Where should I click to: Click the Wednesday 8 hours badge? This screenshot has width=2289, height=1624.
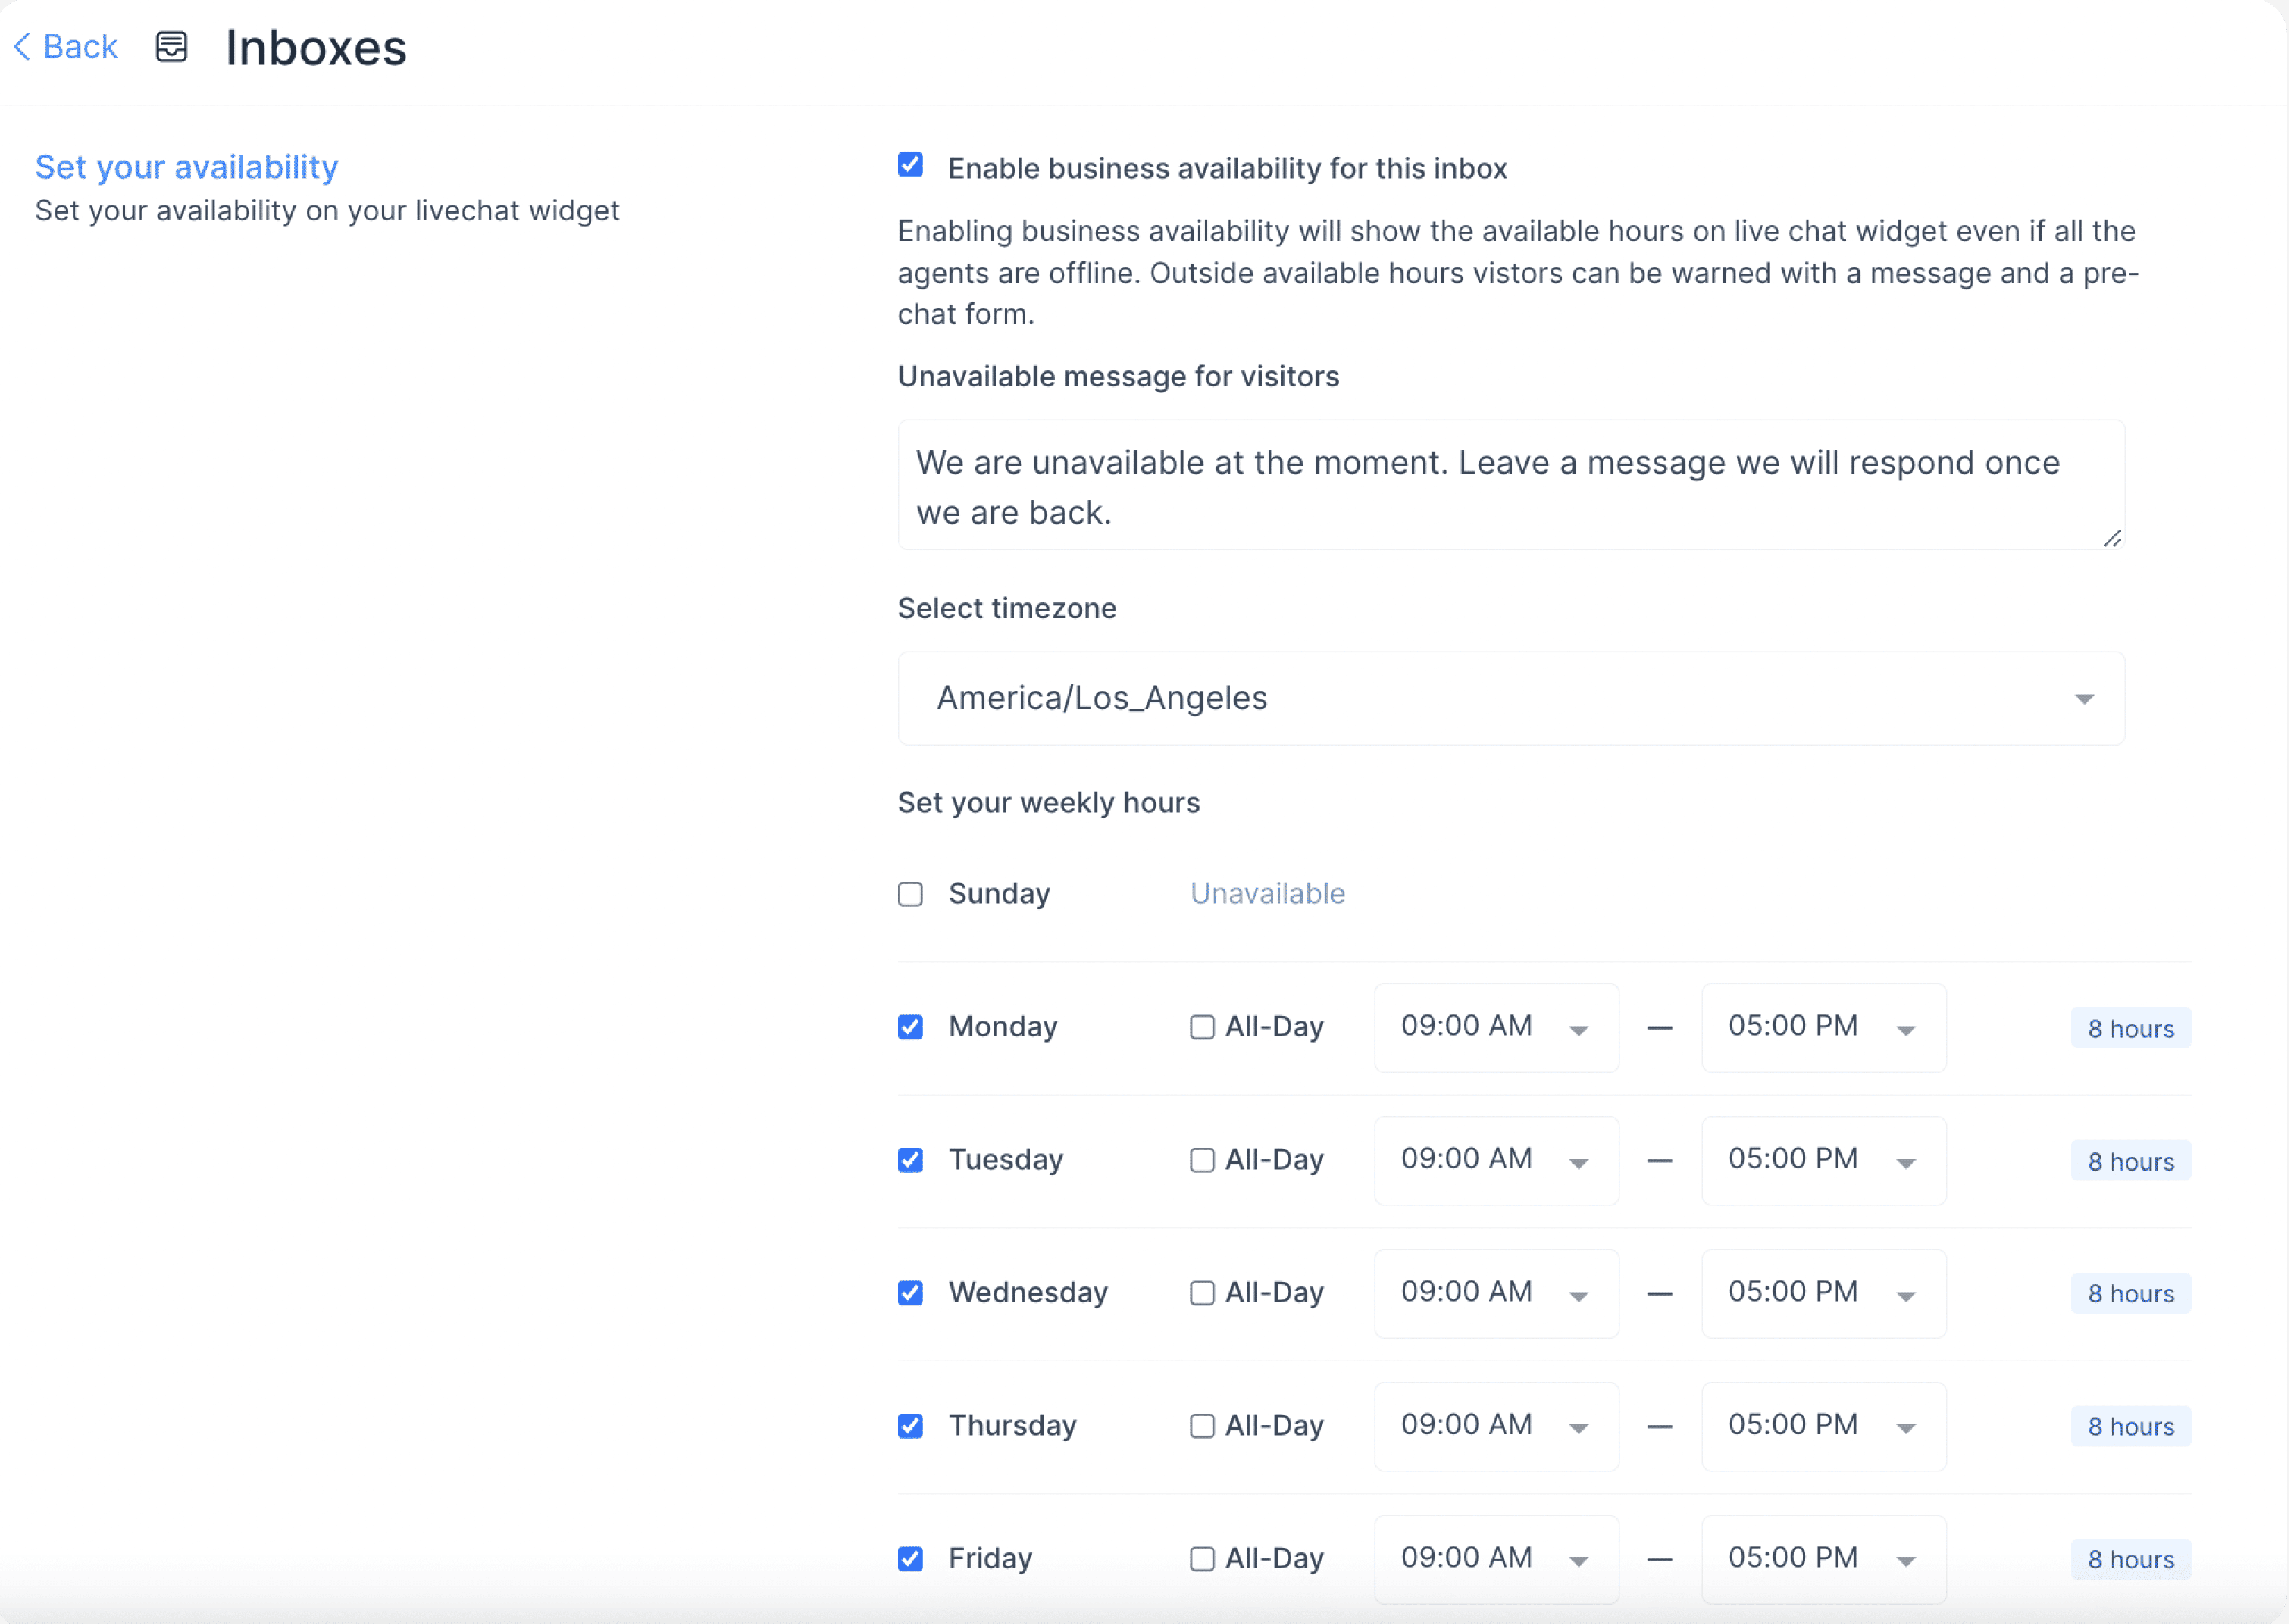click(x=2131, y=1294)
